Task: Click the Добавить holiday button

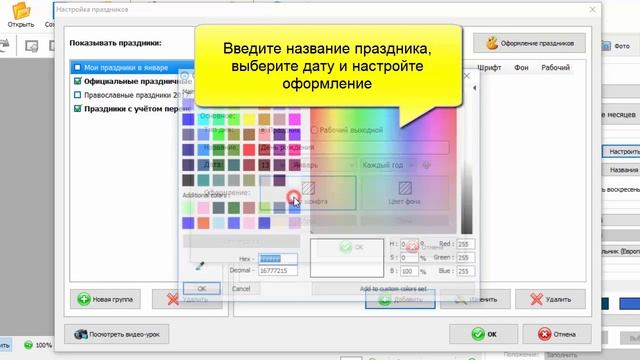Action: (400, 299)
